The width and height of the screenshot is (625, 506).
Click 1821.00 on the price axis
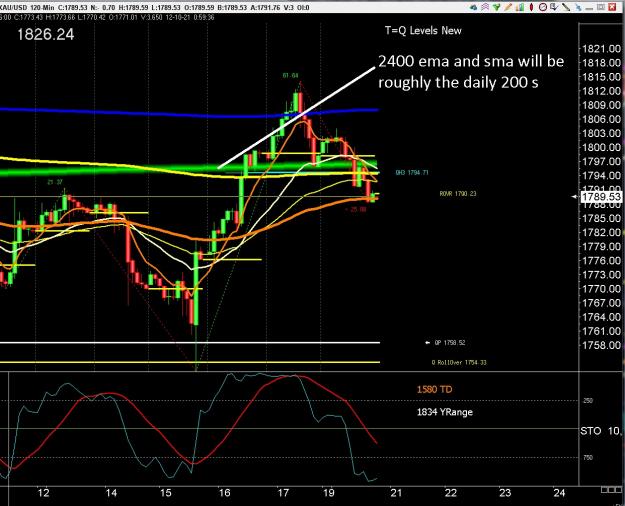point(601,49)
